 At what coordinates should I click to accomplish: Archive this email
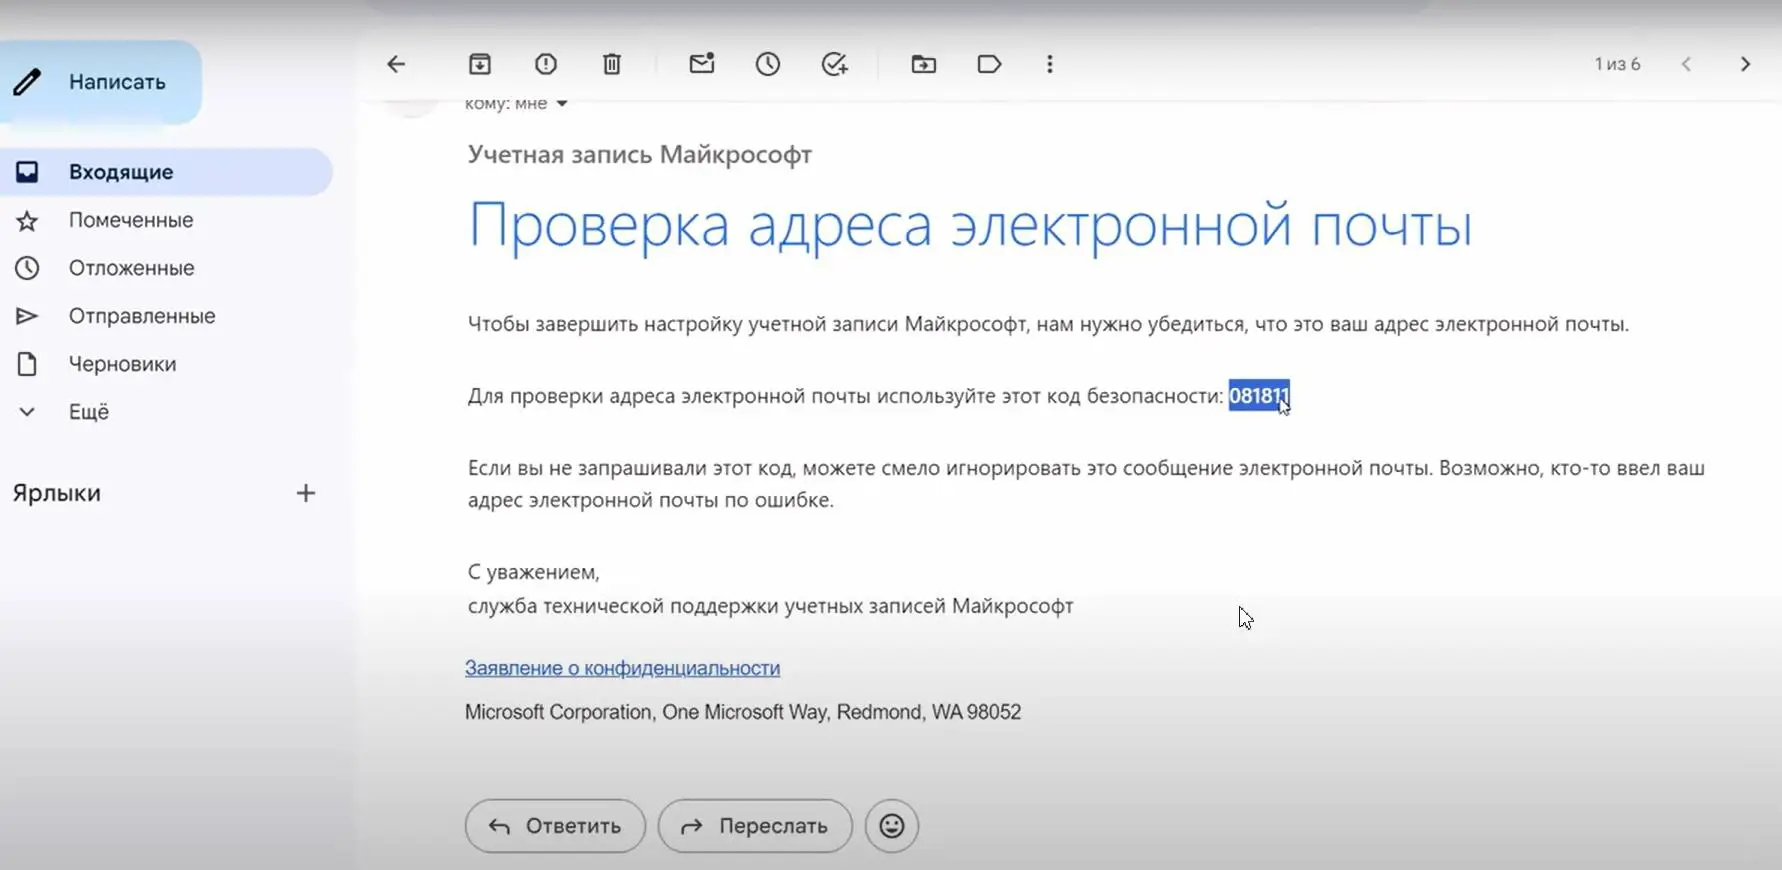(x=480, y=64)
